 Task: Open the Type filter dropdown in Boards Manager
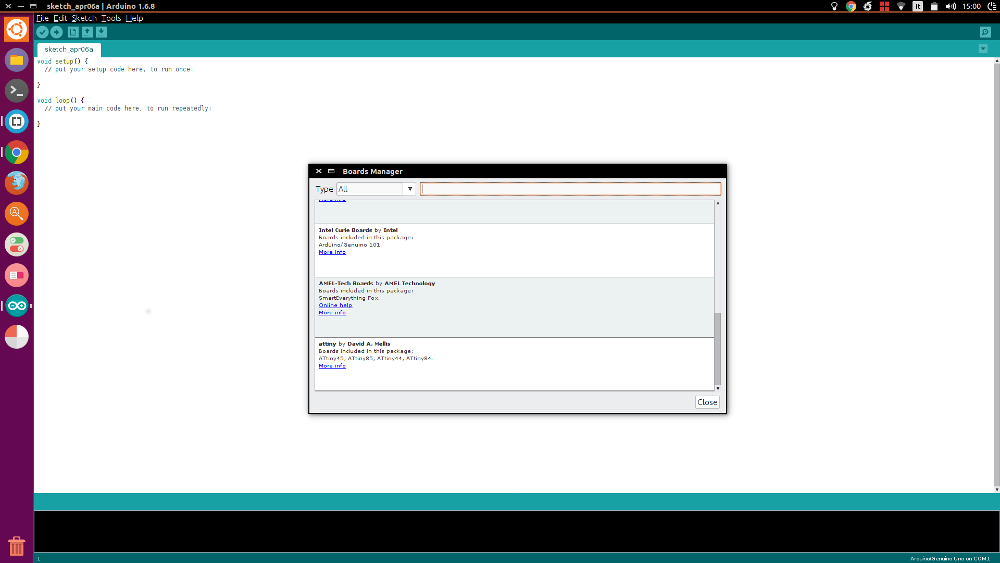376,189
